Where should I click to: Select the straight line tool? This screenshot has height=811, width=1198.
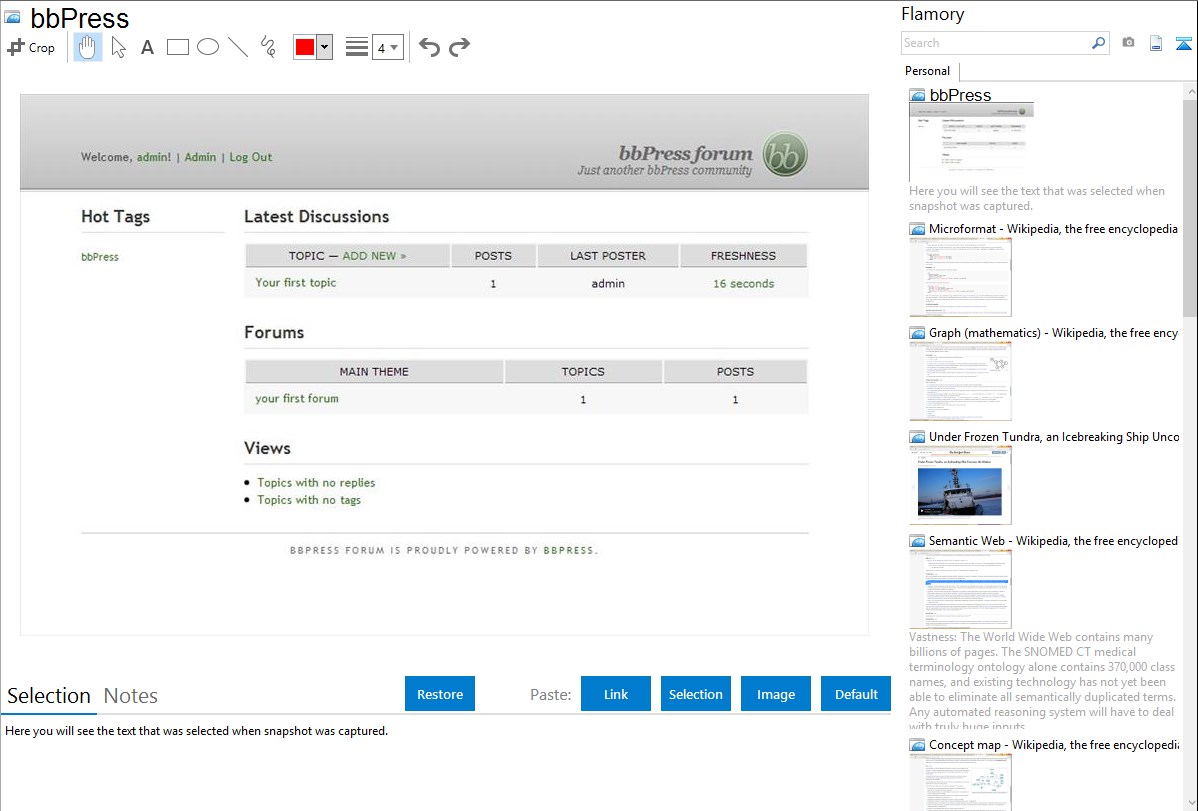coord(238,47)
